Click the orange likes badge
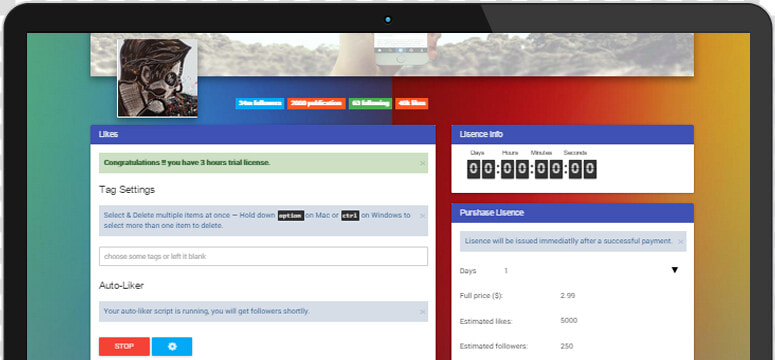Viewport: 775px width, 360px height. [411, 103]
